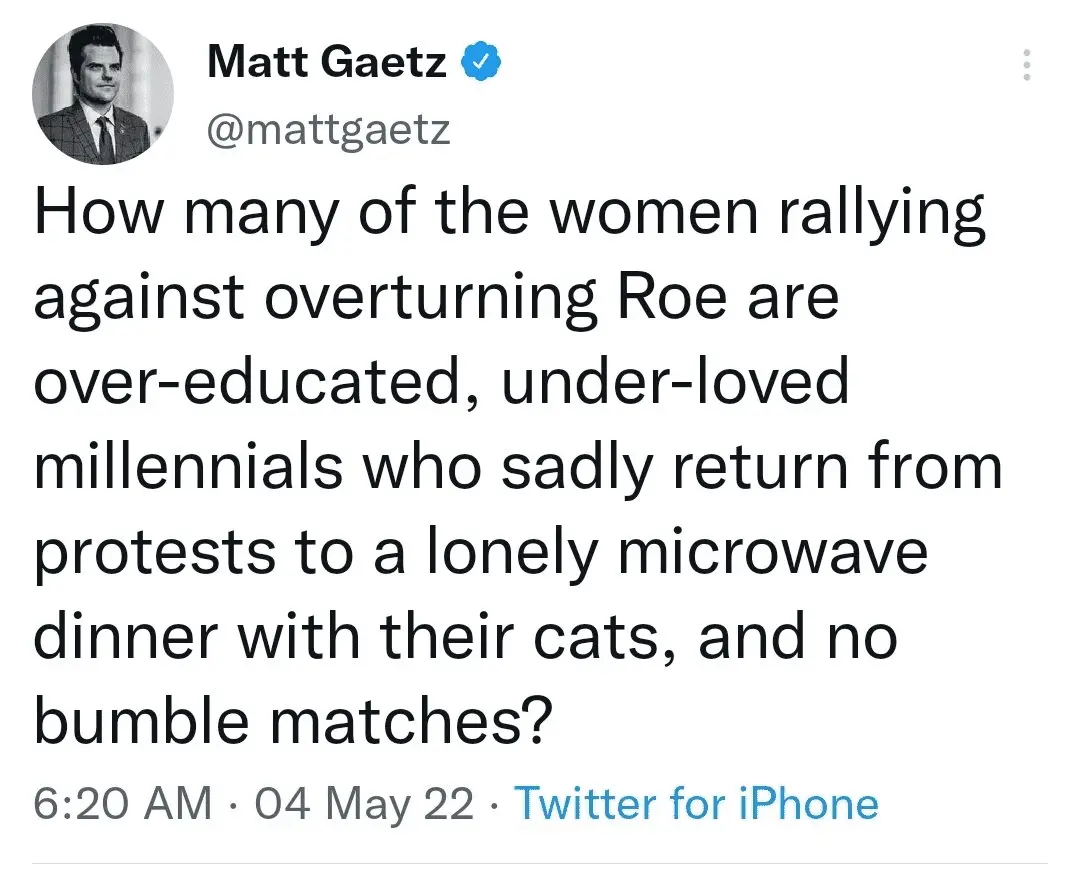This screenshot has height=881, width=1080.
Task: Click the Twitter for iPhone source link
Action: tap(695, 804)
